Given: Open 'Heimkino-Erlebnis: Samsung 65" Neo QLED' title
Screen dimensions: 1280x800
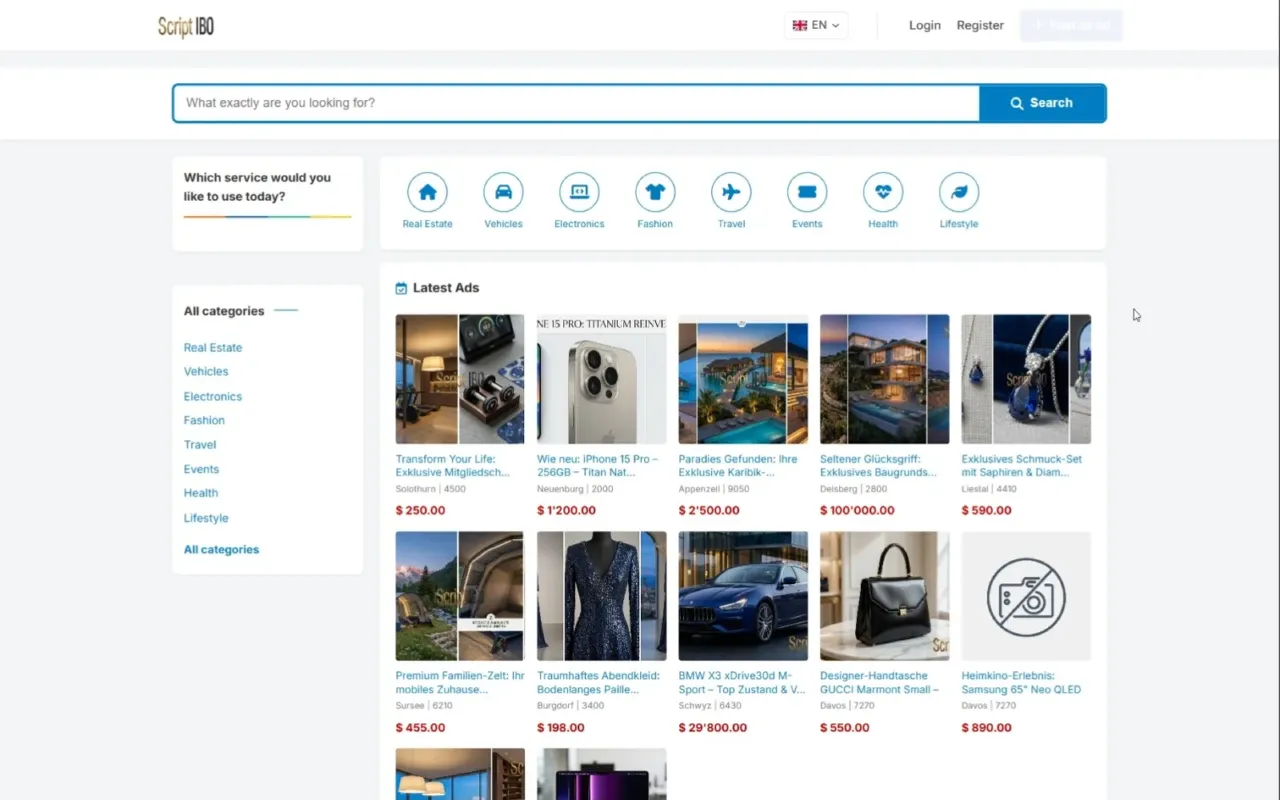Looking at the screenshot, I should (x=1021, y=683).
